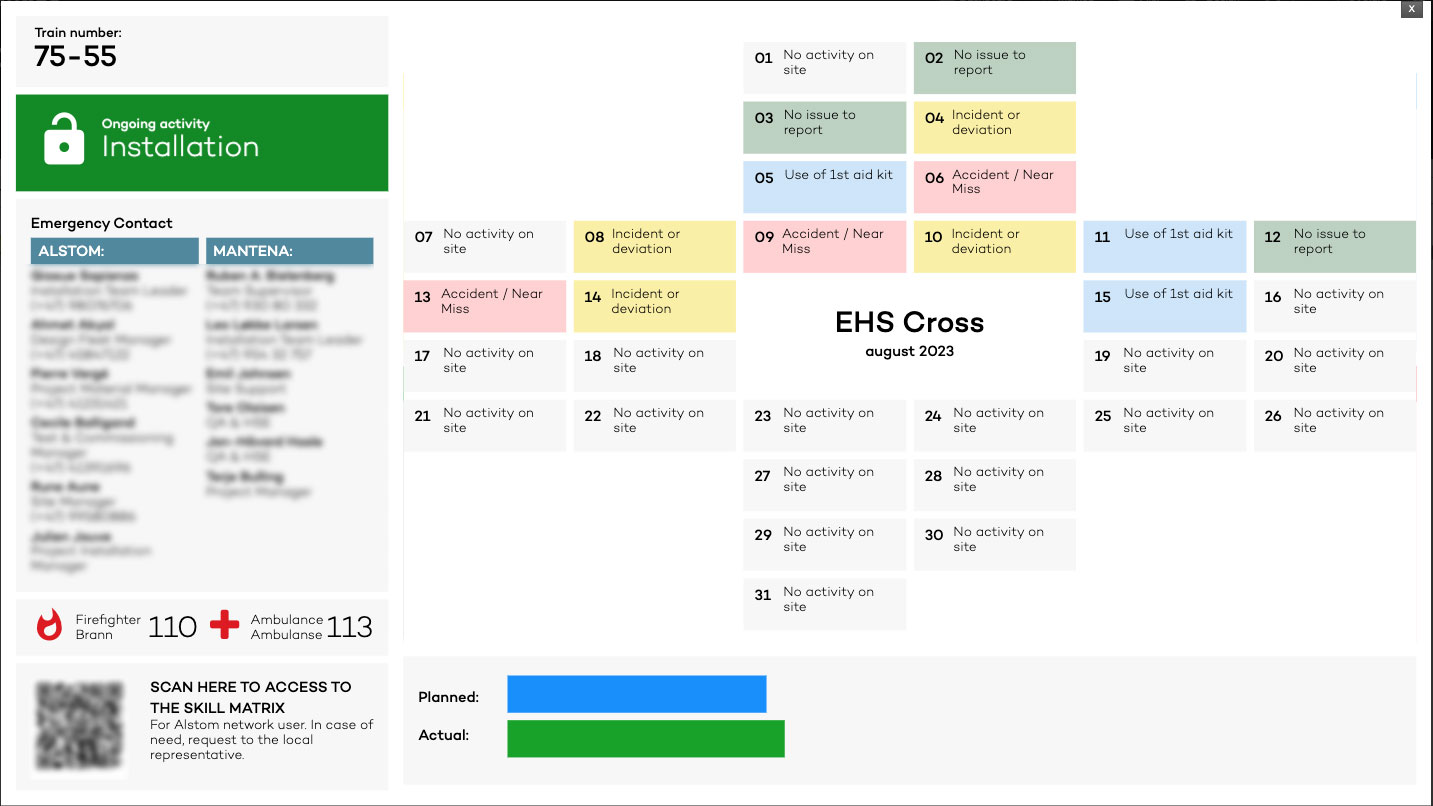Click the skill matrix QR code
The height and width of the screenshot is (806, 1433).
coord(80,725)
